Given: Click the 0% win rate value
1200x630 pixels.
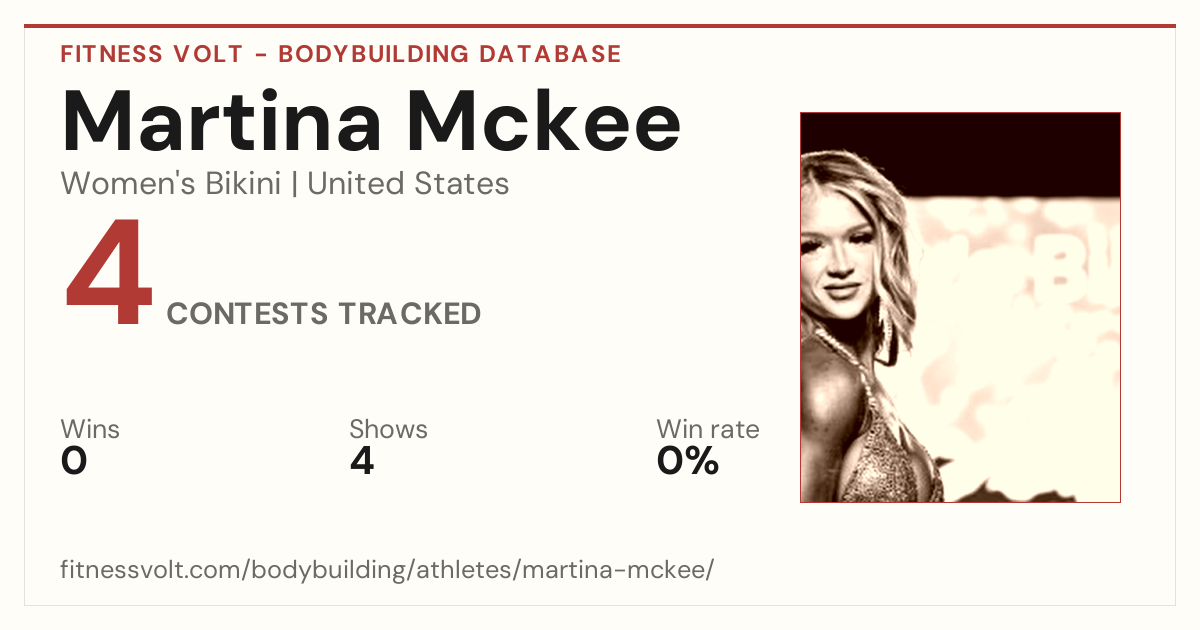Looking at the screenshot, I should 688,461.
